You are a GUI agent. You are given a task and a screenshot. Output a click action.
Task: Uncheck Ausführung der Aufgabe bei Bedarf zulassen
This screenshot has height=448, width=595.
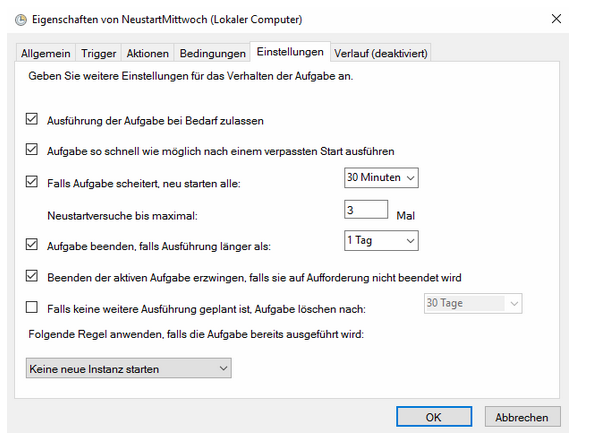click(x=32, y=119)
